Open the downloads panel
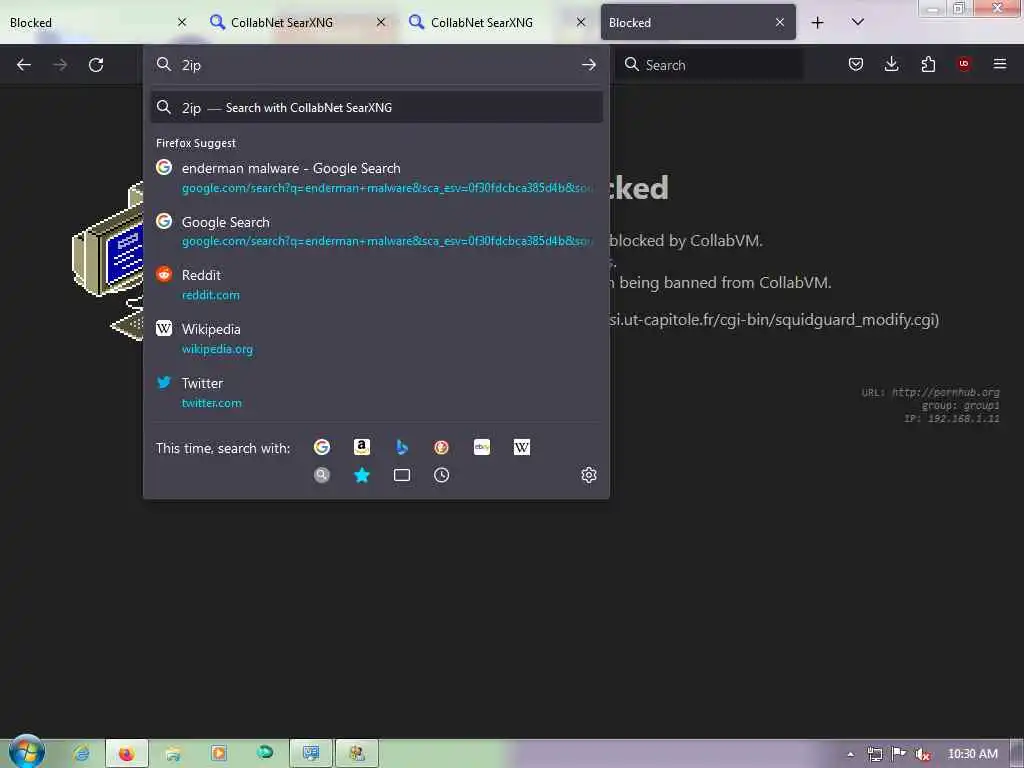Image resolution: width=1024 pixels, height=768 pixels. click(x=891, y=64)
